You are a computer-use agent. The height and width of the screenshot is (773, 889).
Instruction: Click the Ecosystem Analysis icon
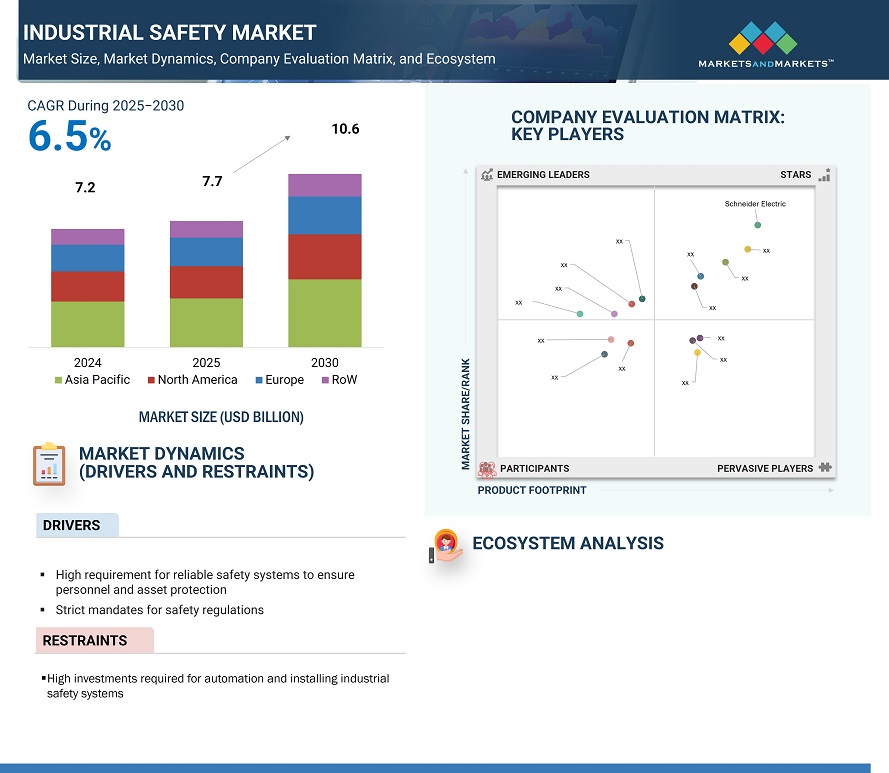tap(445, 545)
